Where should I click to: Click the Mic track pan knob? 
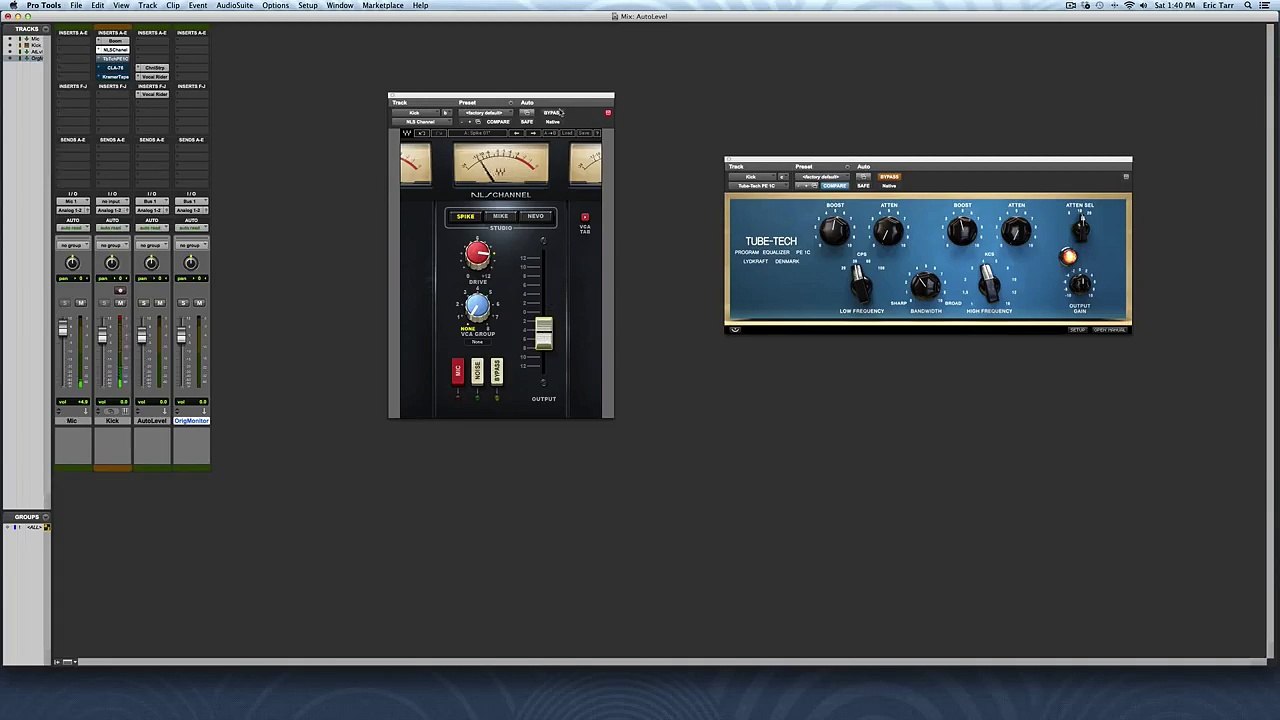point(72,263)
